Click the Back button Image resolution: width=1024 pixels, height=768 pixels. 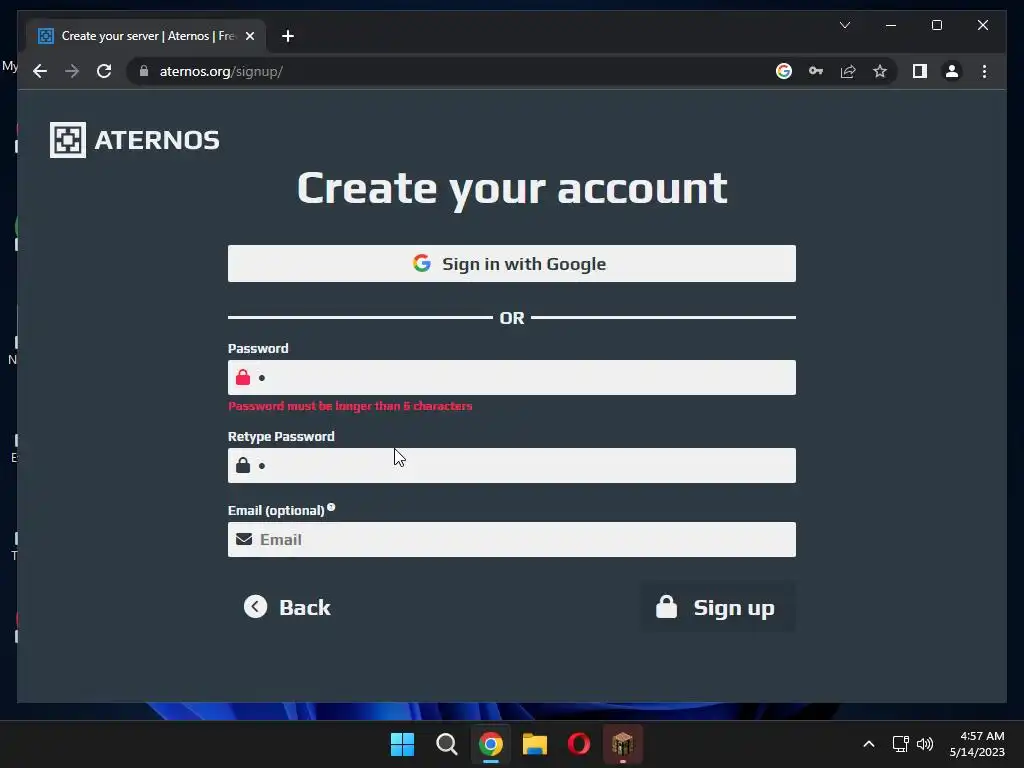287,607
